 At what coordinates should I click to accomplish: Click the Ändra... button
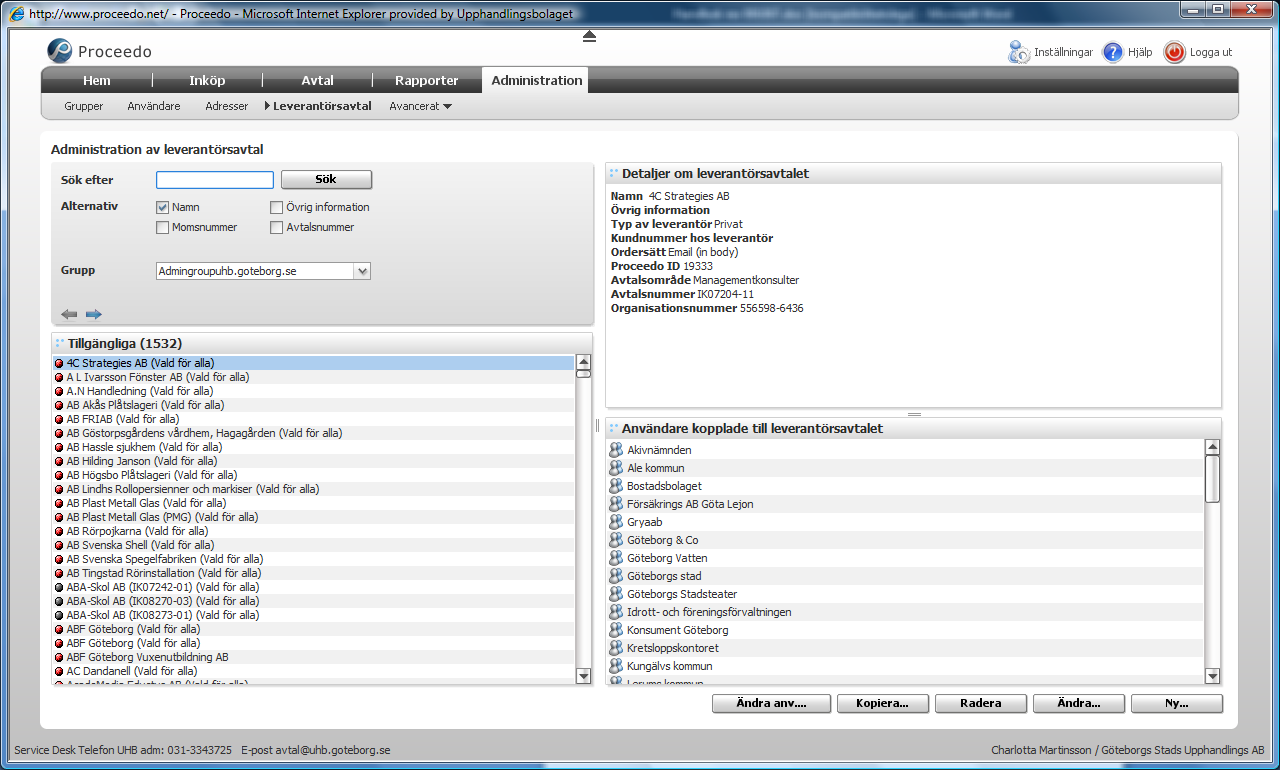(x=1078, y=703)
